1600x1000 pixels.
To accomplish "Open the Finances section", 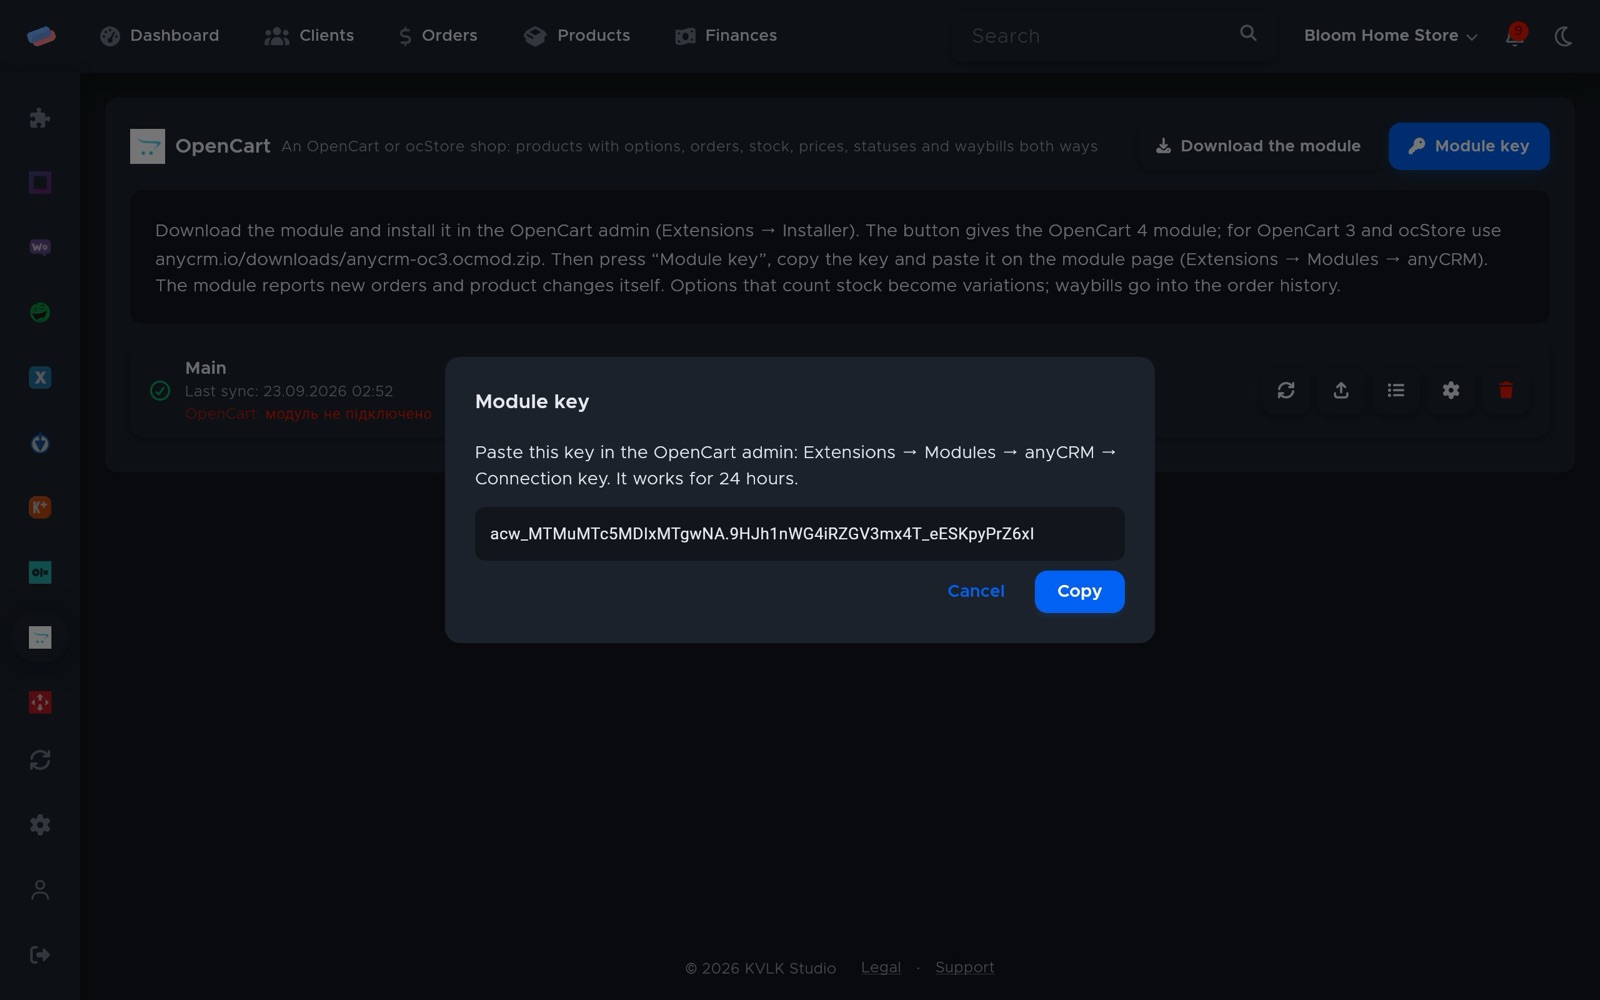I will [x=726, y=36].
